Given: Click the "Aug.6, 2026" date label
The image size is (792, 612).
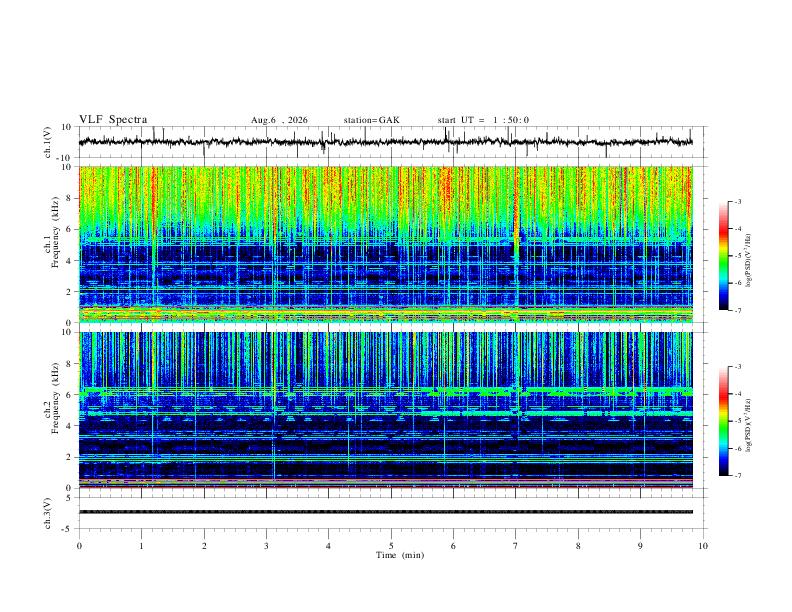Looking at the screenshot, I should [x=279, y=120].
